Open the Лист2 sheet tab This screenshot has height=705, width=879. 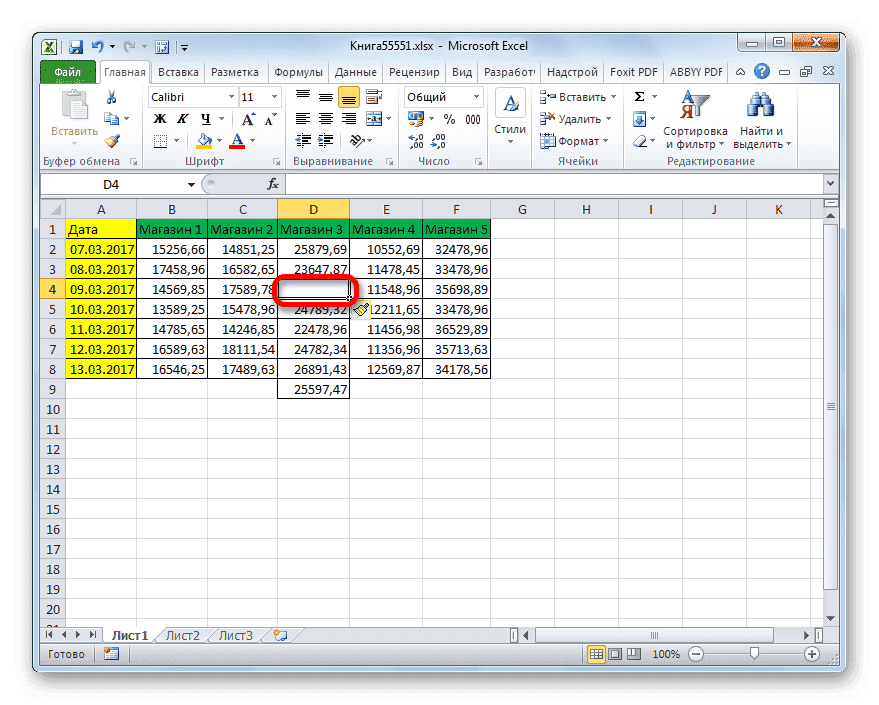[182, 635]
